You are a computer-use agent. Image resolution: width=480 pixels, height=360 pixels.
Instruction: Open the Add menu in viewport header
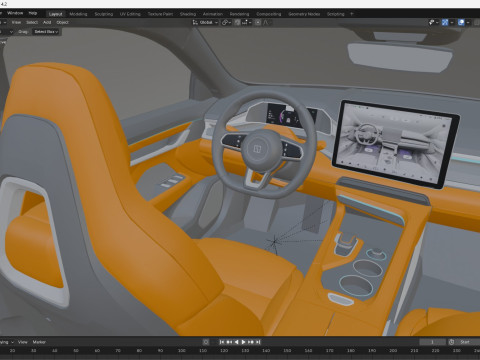47,22
